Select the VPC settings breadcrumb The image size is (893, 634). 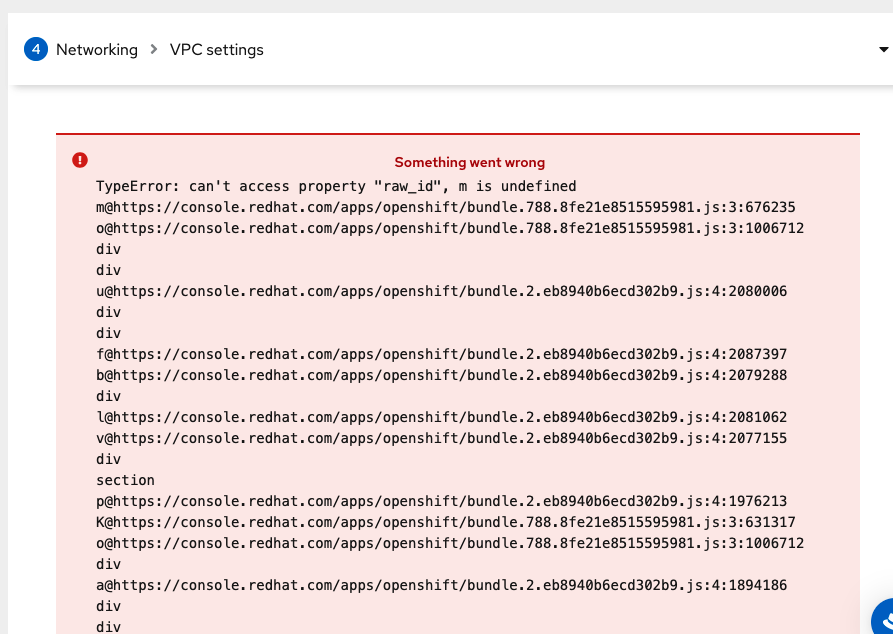[217, 49]
